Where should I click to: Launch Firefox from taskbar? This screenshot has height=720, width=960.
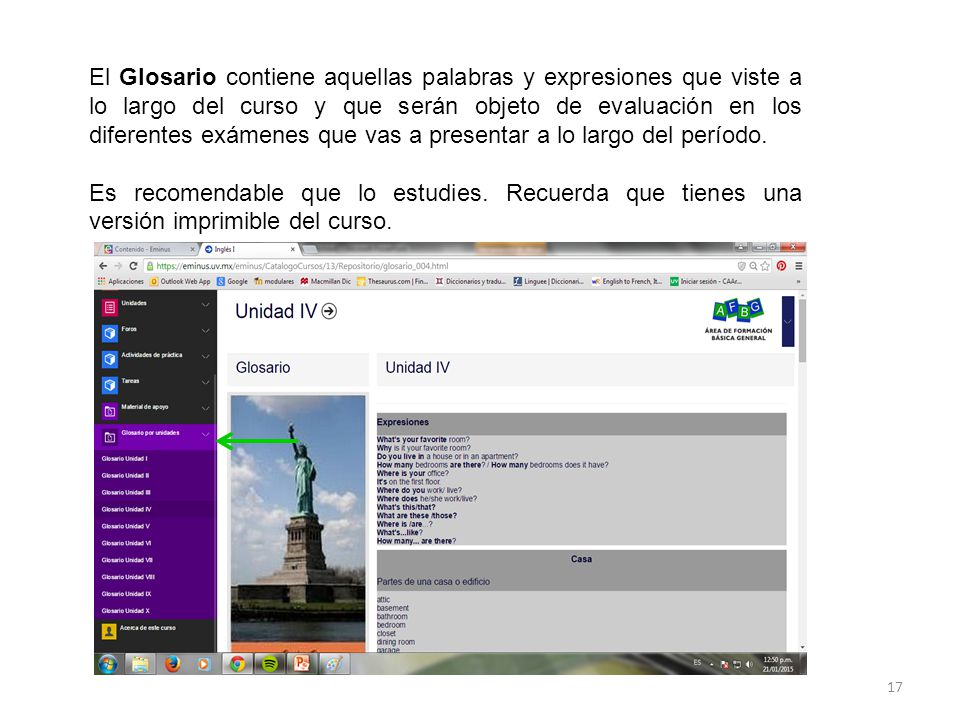point(173,664)
